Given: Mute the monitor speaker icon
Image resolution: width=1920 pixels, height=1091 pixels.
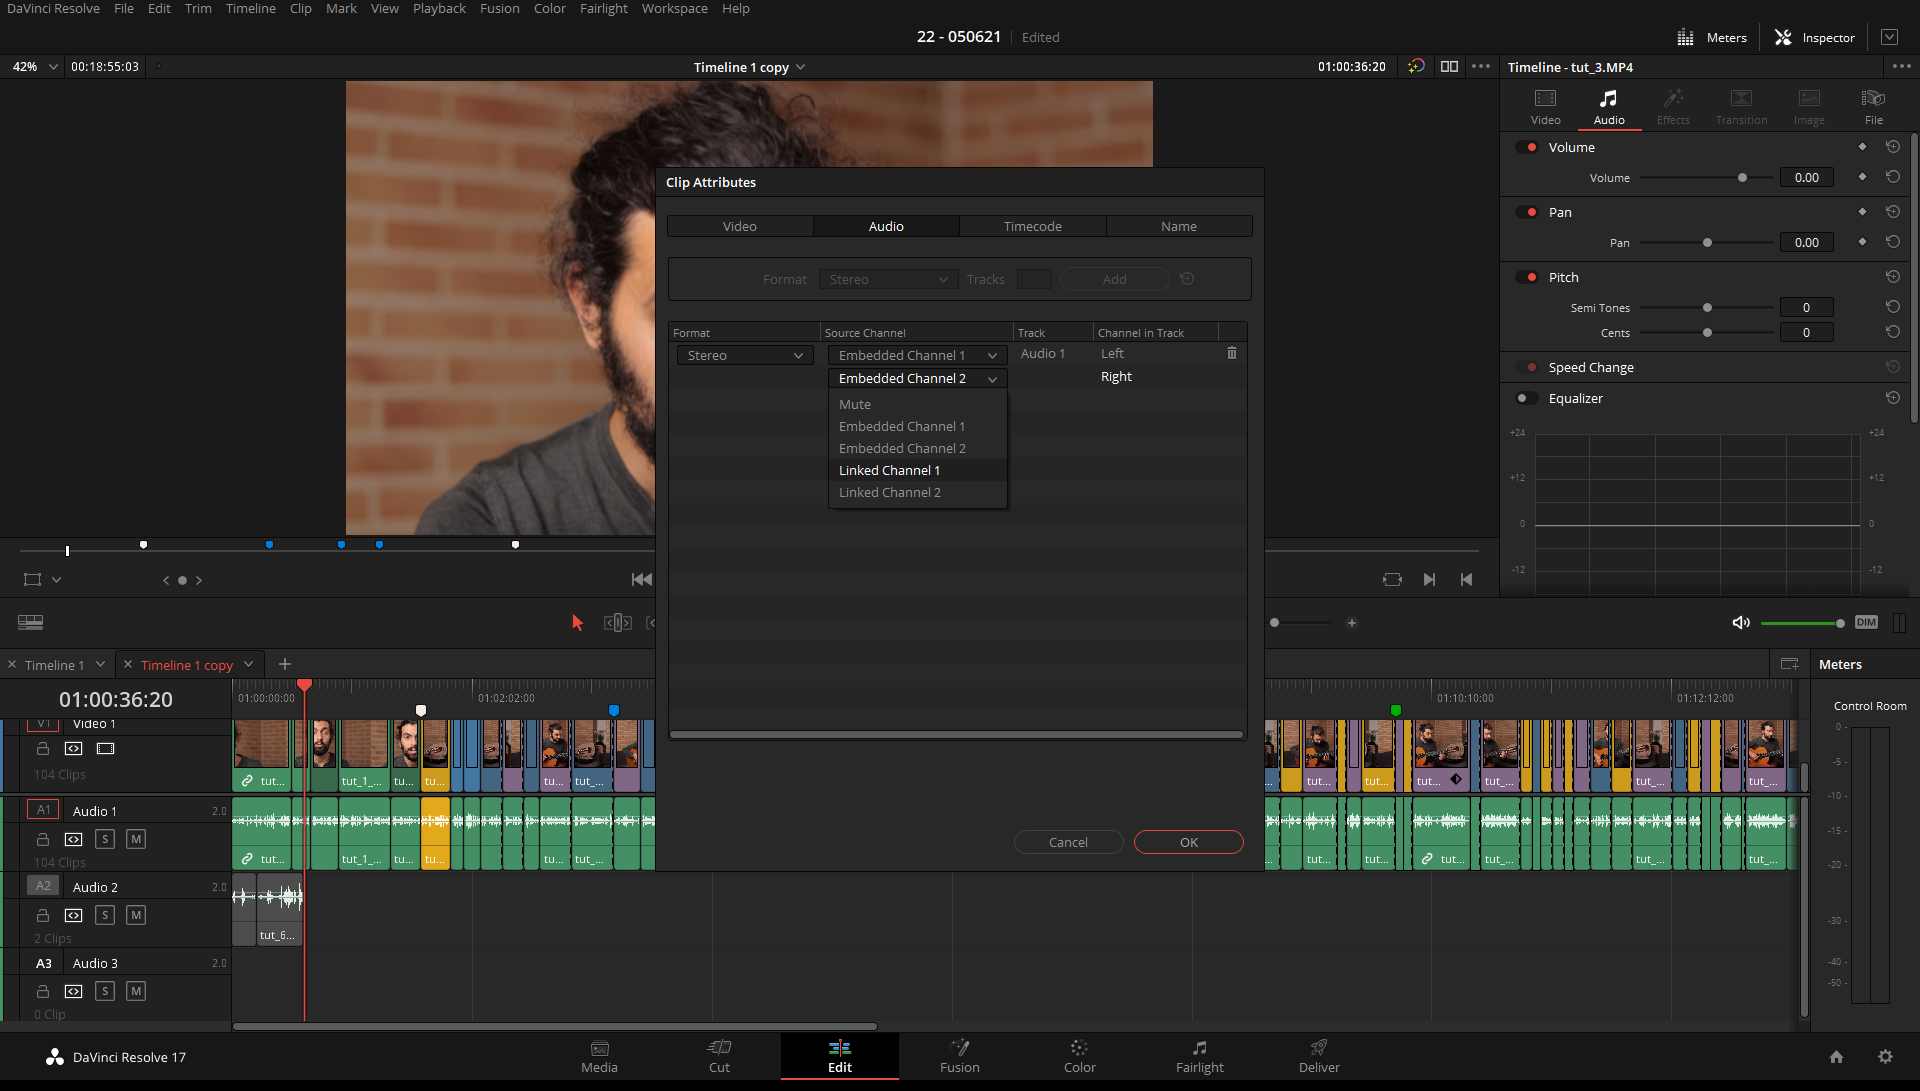Looking at the screenshot, I should pyautogui.click(x=1740, y=622).
